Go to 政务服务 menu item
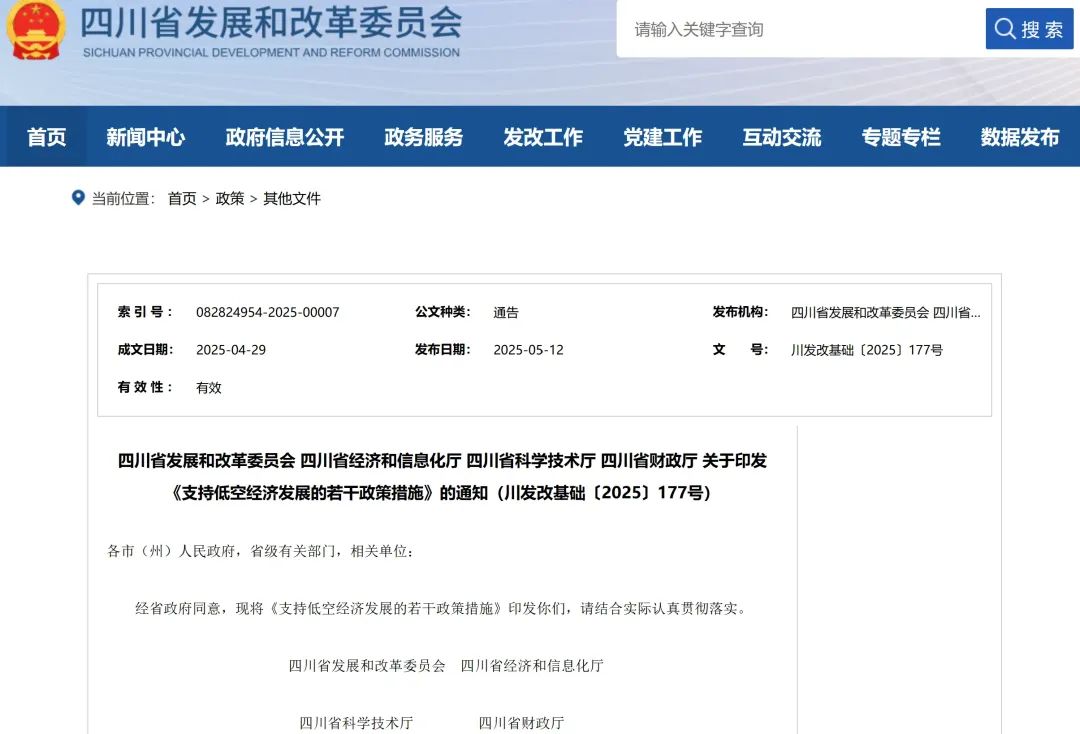The height and width of the screenshot is (734, 1080). (424, 137)
